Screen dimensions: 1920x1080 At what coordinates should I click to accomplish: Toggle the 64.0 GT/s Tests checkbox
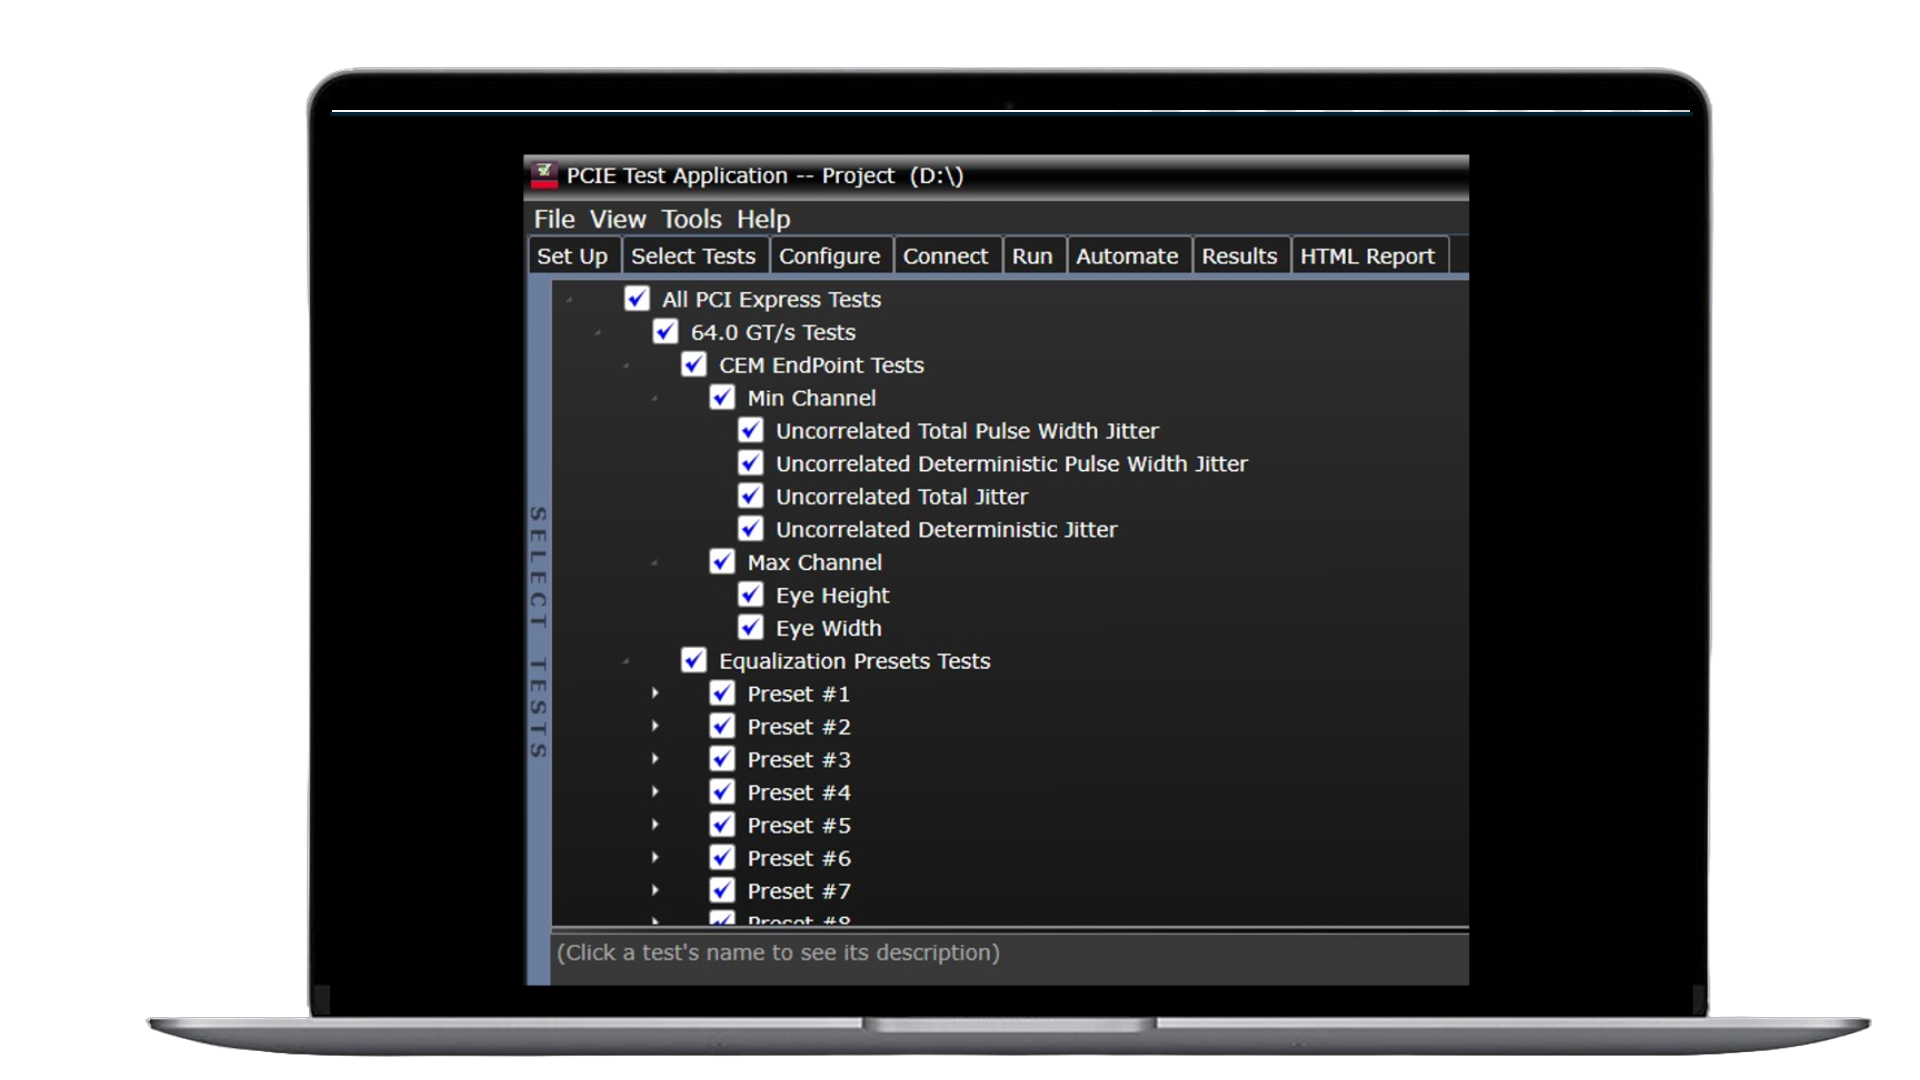(x=665, y=332)
